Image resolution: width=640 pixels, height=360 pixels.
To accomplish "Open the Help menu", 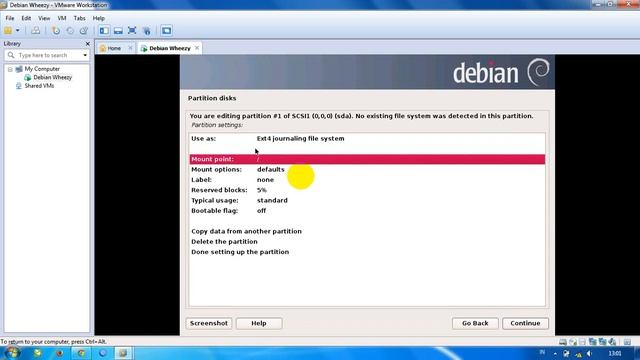I will coord(98,18).
